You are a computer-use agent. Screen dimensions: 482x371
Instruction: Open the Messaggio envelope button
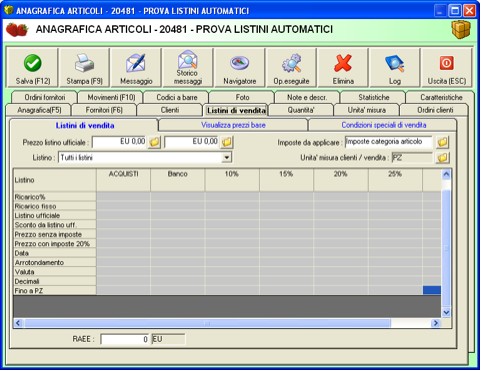point(136,68)
